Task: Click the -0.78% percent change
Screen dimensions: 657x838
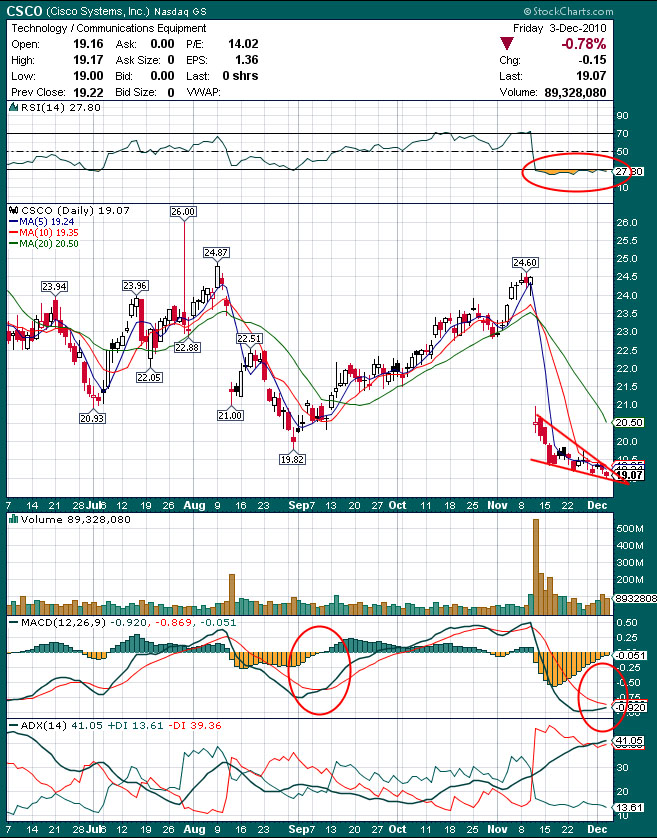Action: point(584,44)
